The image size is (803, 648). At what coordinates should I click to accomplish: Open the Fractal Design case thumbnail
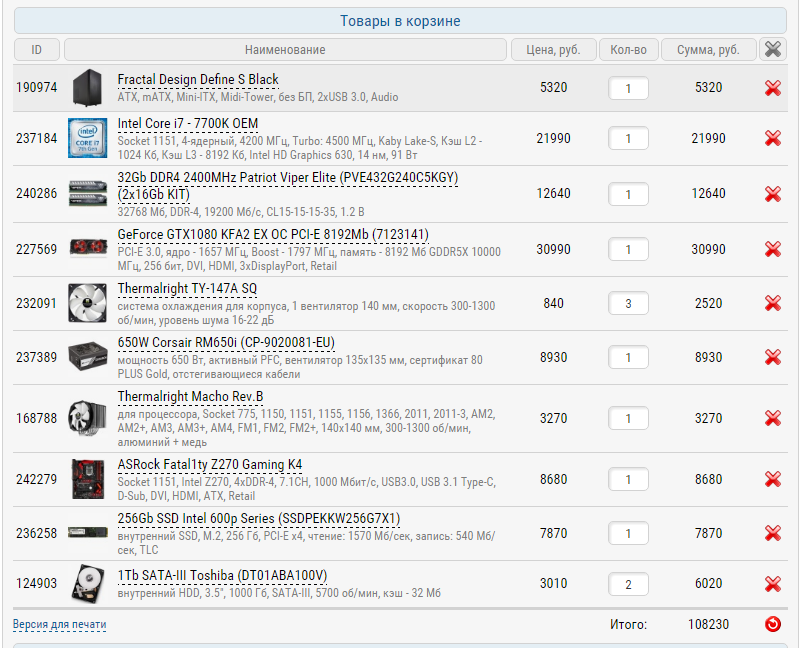tap(87, 88)
